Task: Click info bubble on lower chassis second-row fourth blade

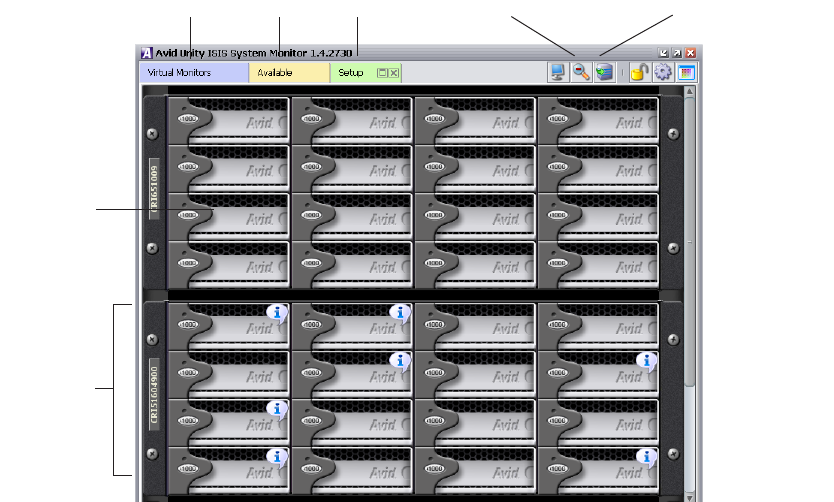Action: click(x=647, y=362)
